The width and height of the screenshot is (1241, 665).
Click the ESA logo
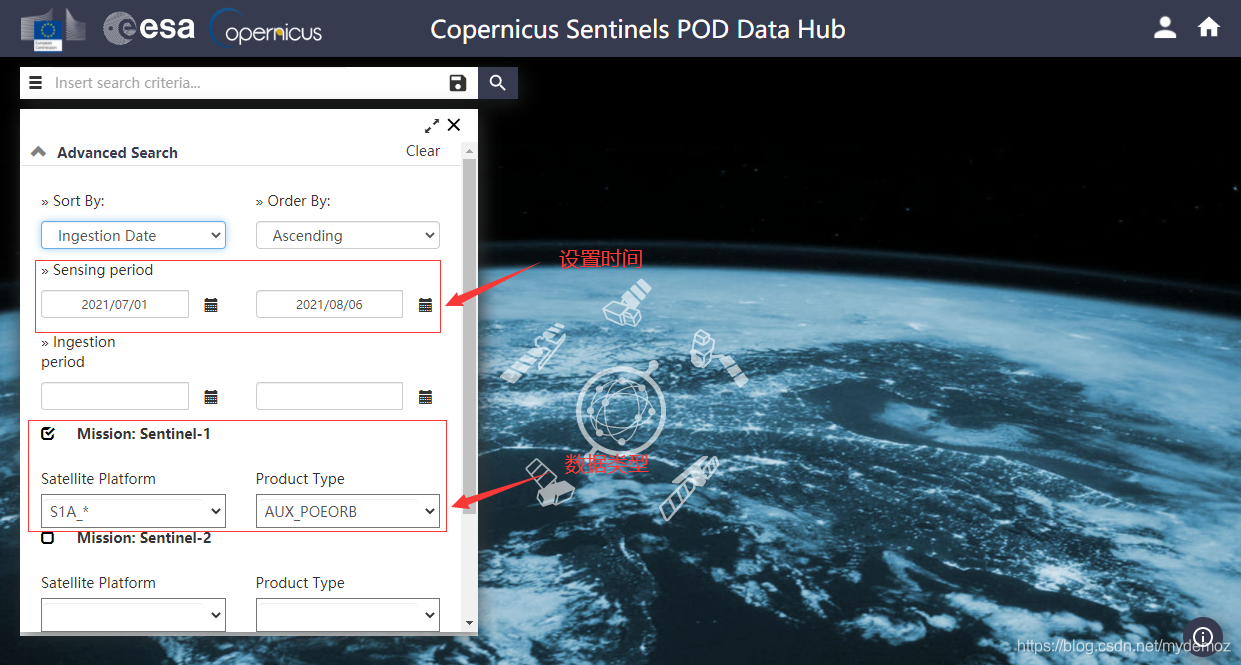click(x=149, y=28)
